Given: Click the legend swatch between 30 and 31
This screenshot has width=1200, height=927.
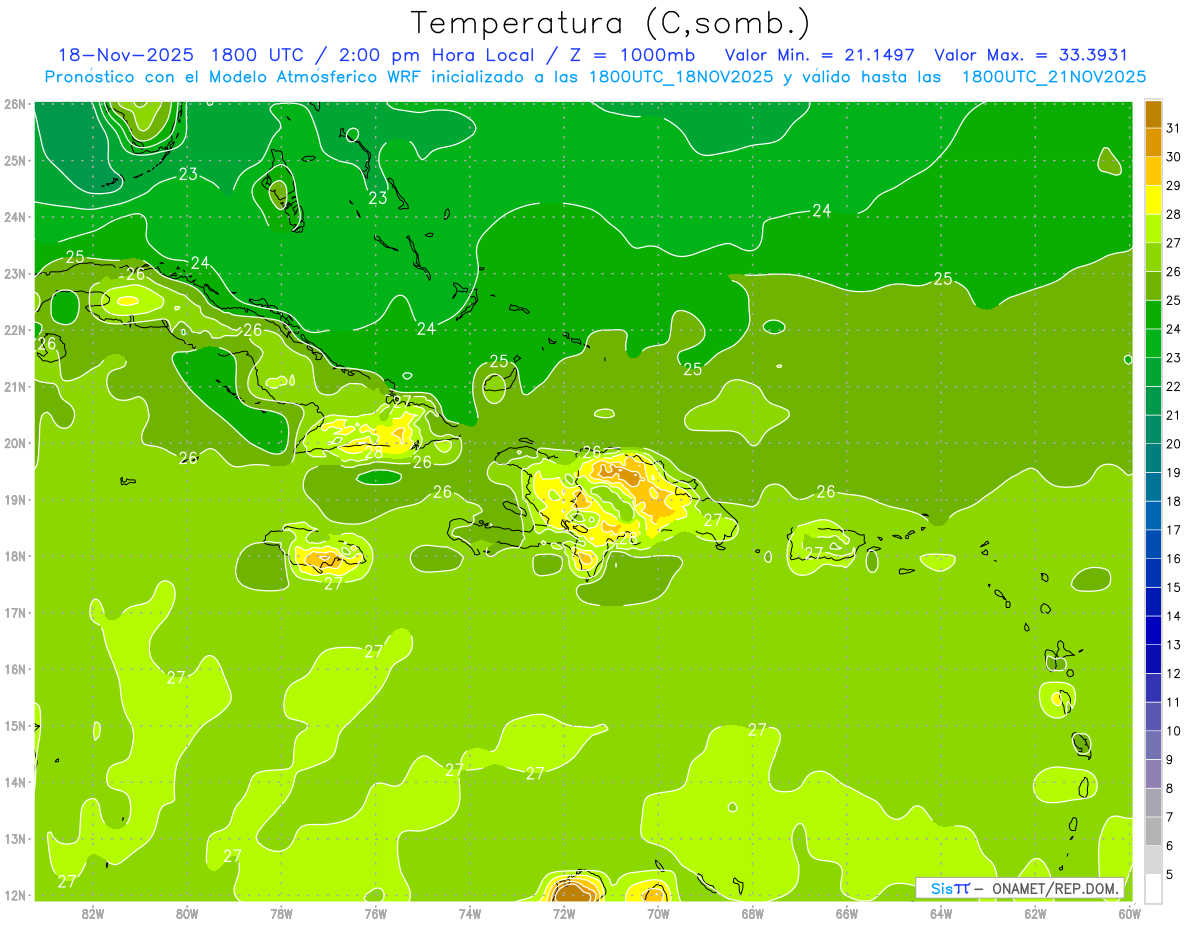Looking at the screenshot, I should 1154,143.
